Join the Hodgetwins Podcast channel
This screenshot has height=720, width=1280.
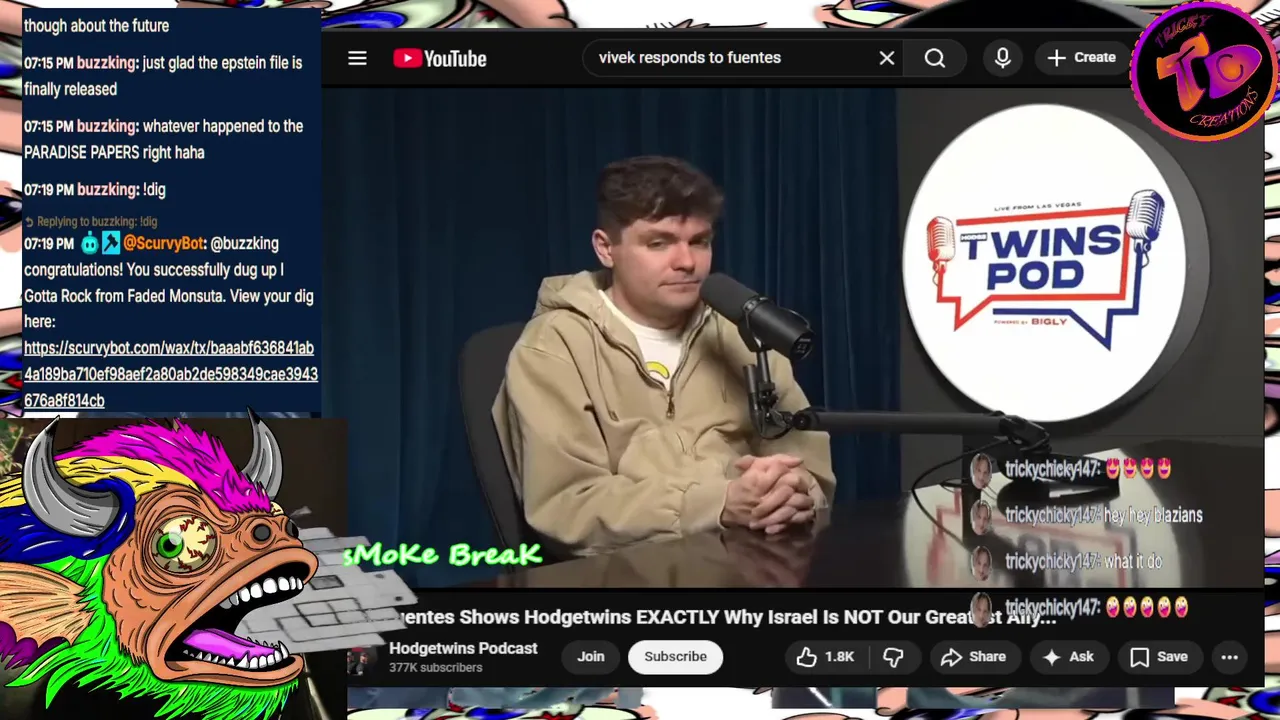tap(590, 657)
